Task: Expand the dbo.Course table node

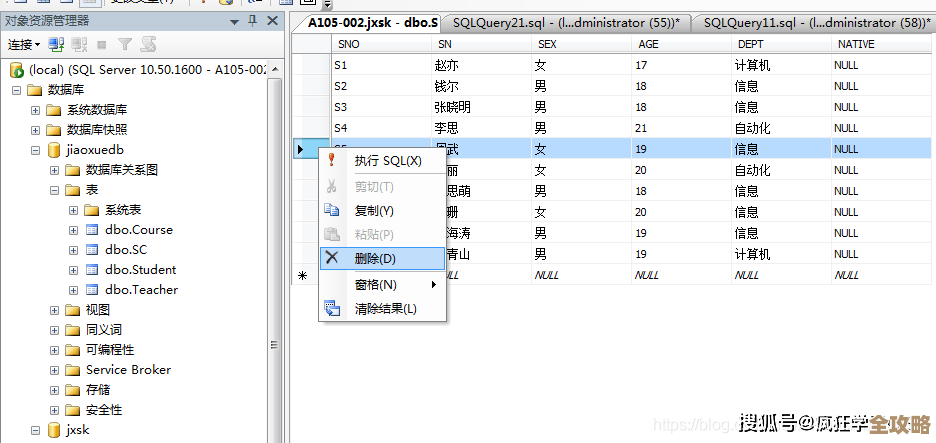Action: point(73,230)
